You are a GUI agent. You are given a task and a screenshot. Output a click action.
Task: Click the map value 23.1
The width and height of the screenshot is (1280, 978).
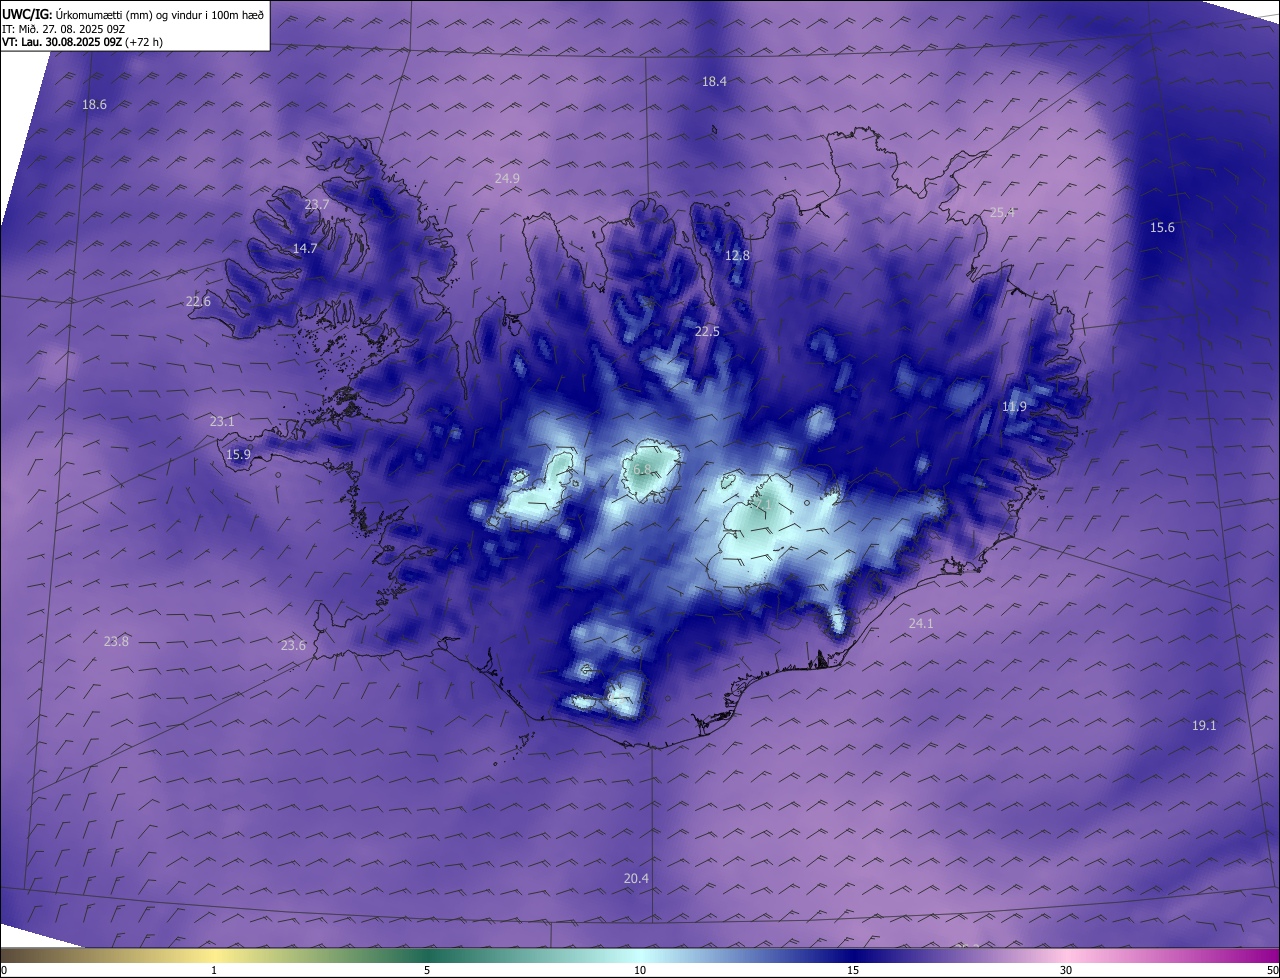tap(222, 422)
